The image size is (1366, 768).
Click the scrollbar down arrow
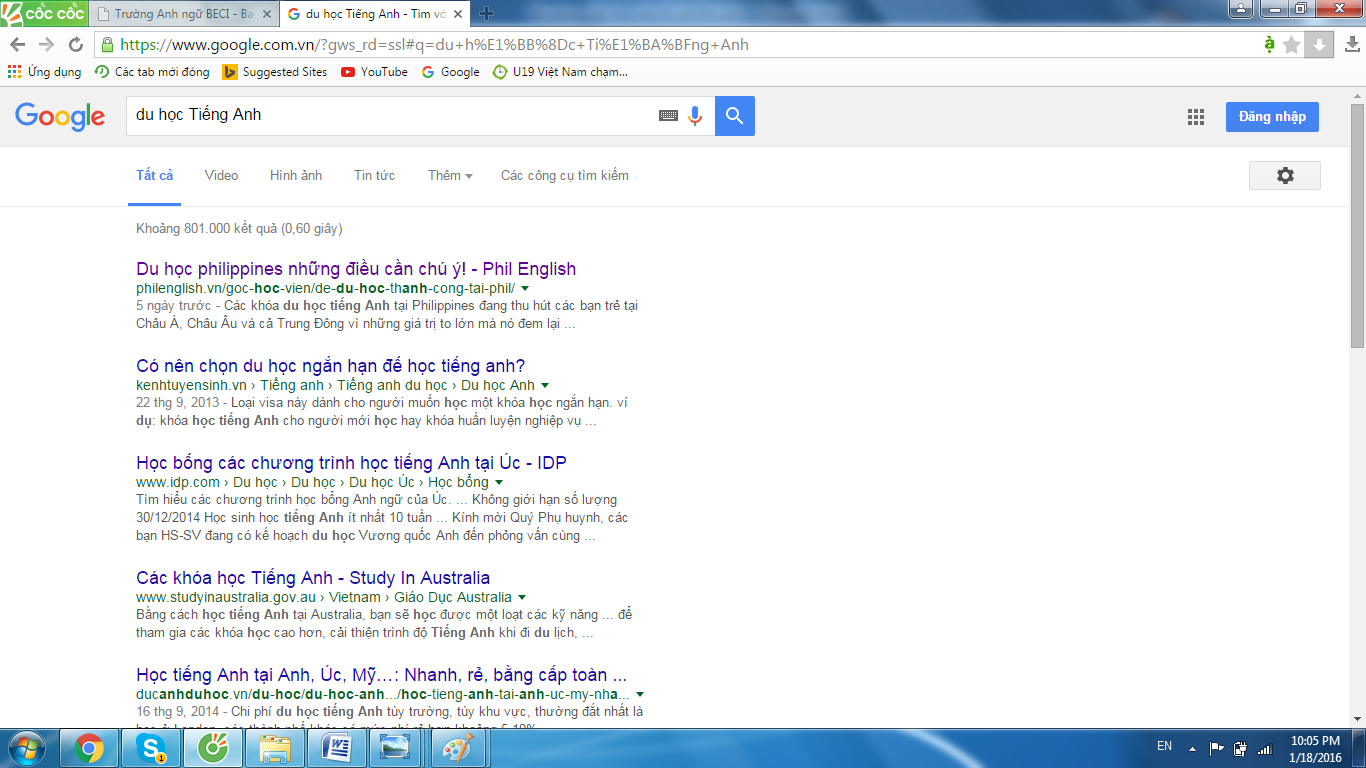[x=1357, y=719]
